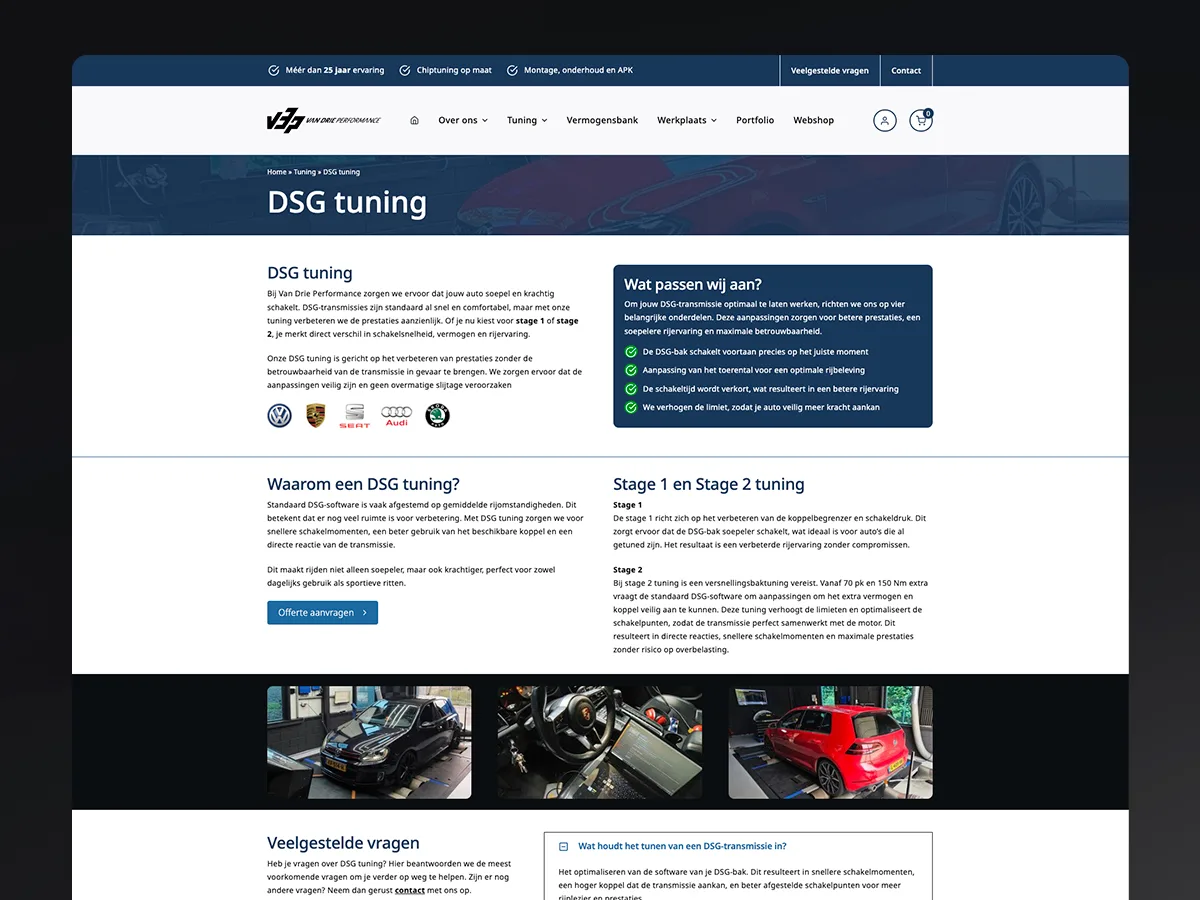This screenshot has height=900, width=1200.
Task: Click the 'Waarom een DSG tuning?' heading
Action: pyautogui.click(x=363, y=484)
